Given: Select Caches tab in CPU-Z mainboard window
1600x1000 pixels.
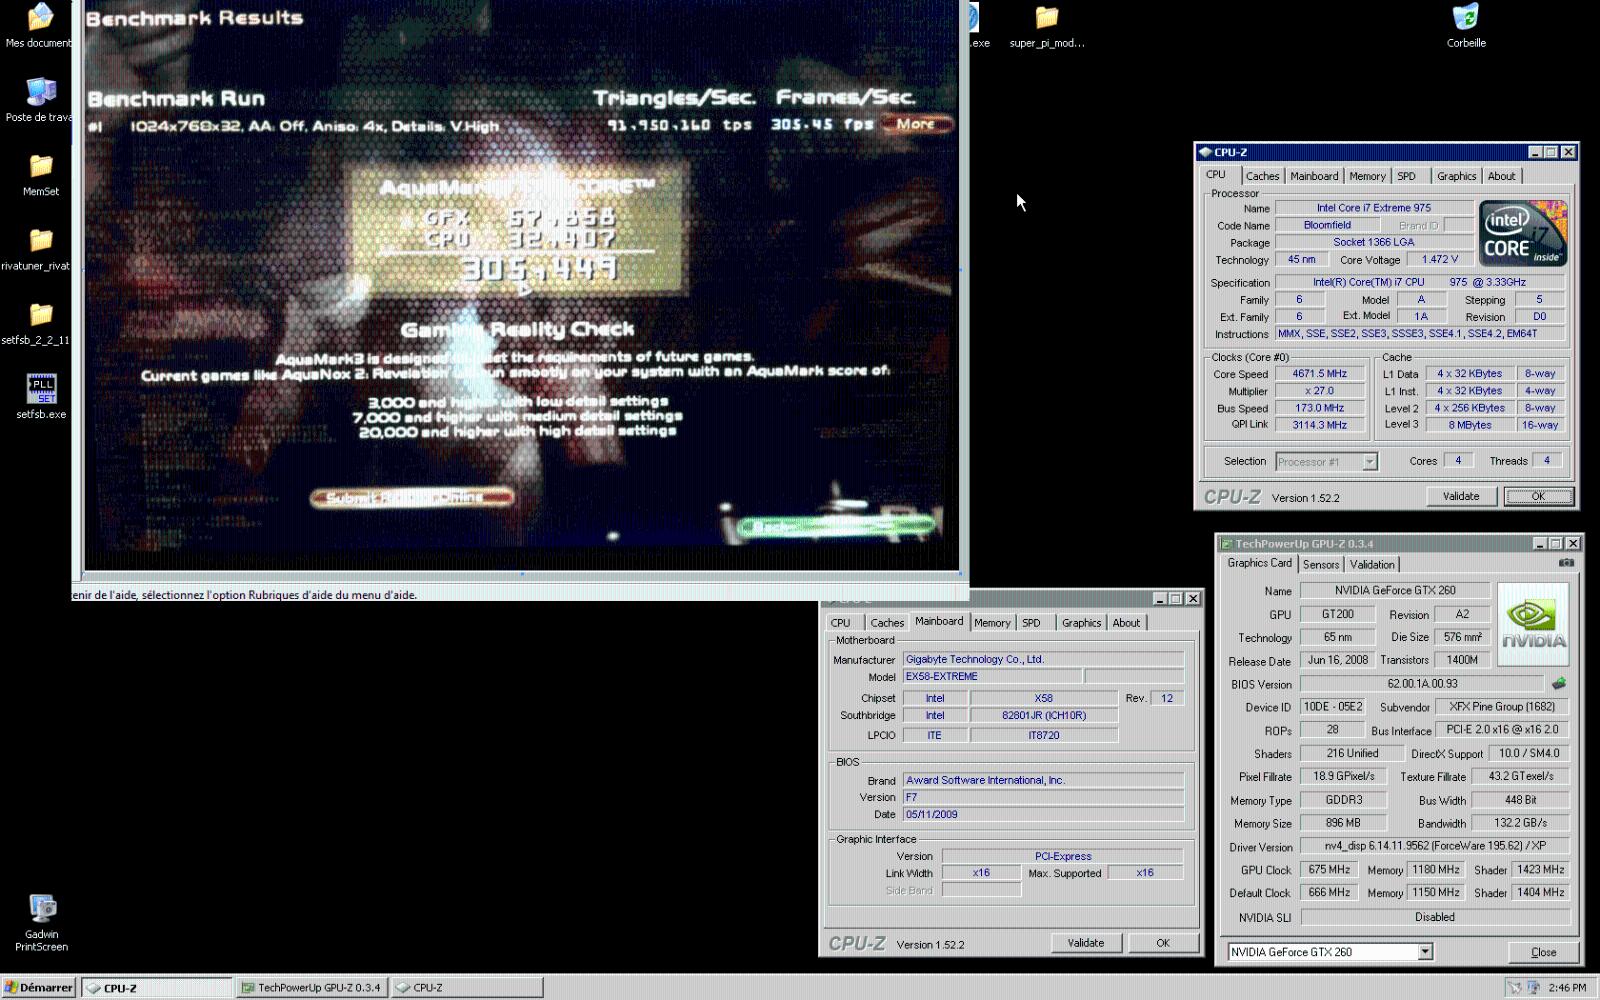Looking at the screenshot, I should click(x=886, y=623).
